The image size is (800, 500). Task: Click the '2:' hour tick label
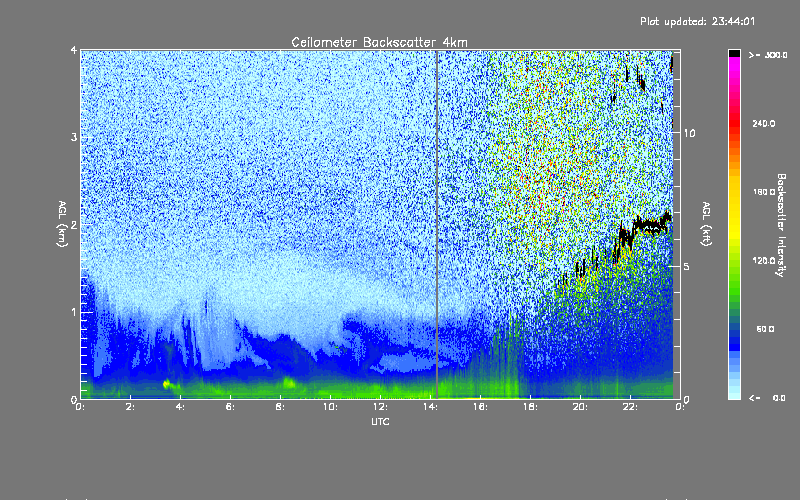pyautogui.click(x=131, y=407)
